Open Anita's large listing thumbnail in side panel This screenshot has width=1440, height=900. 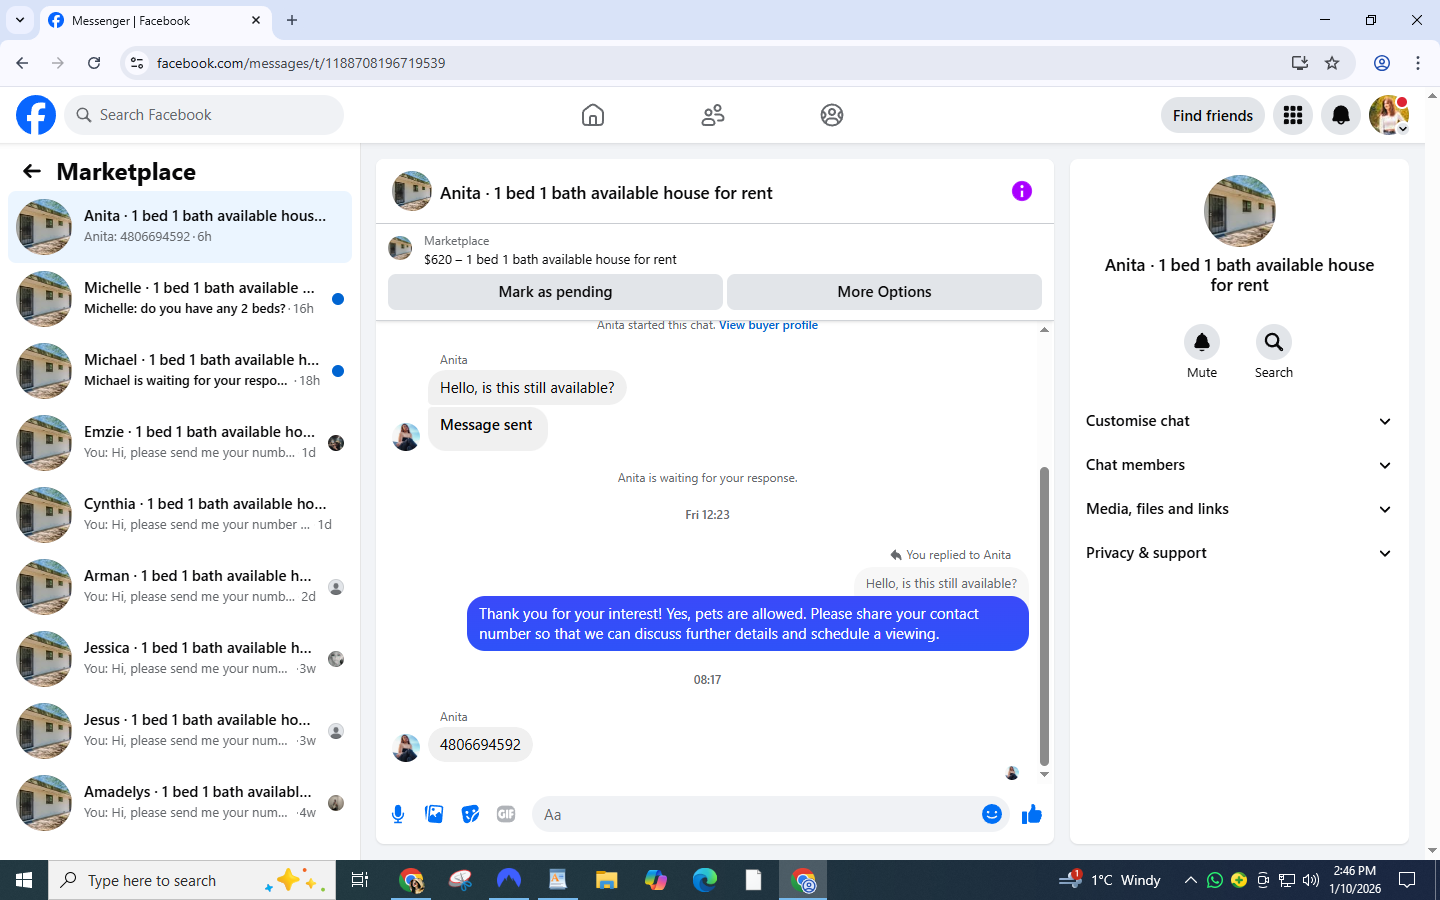(1240, 211)
